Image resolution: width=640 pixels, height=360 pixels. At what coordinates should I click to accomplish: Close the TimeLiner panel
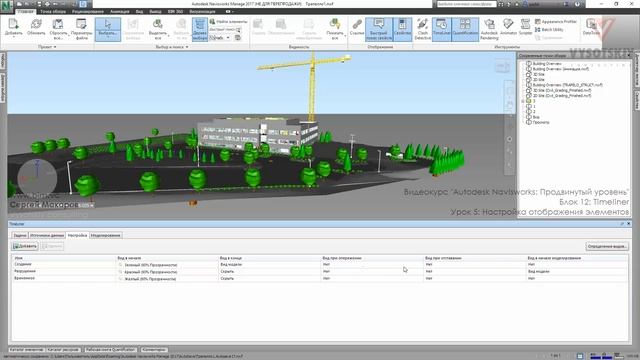pyautogui.click(x=629, y=224)
